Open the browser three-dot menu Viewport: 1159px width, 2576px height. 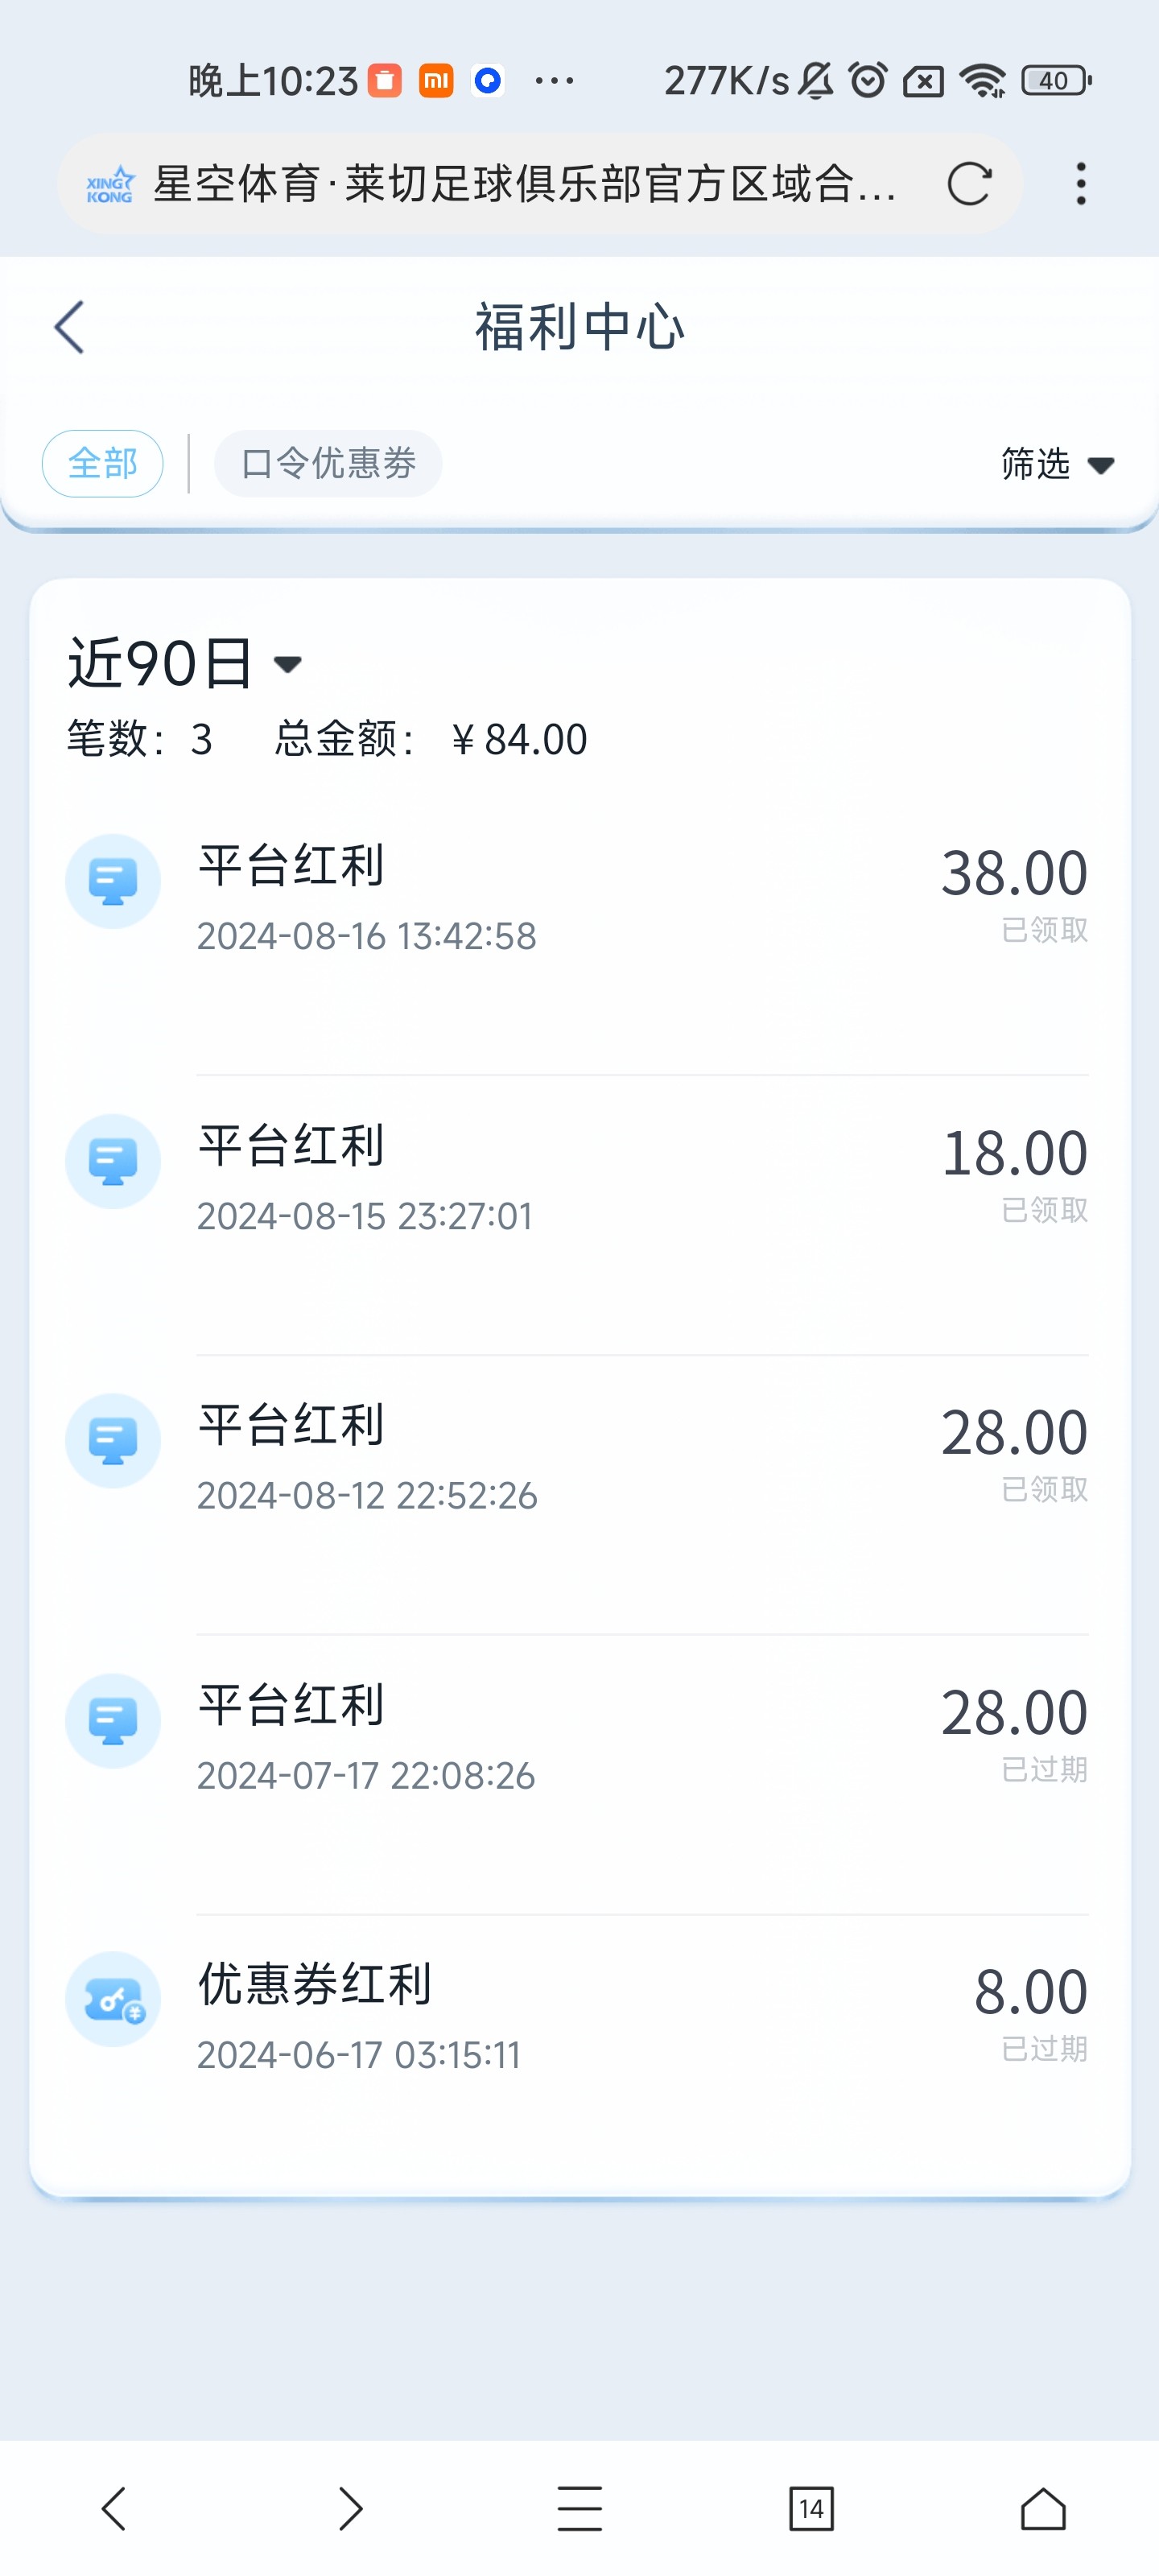(x=1080, y=184)
